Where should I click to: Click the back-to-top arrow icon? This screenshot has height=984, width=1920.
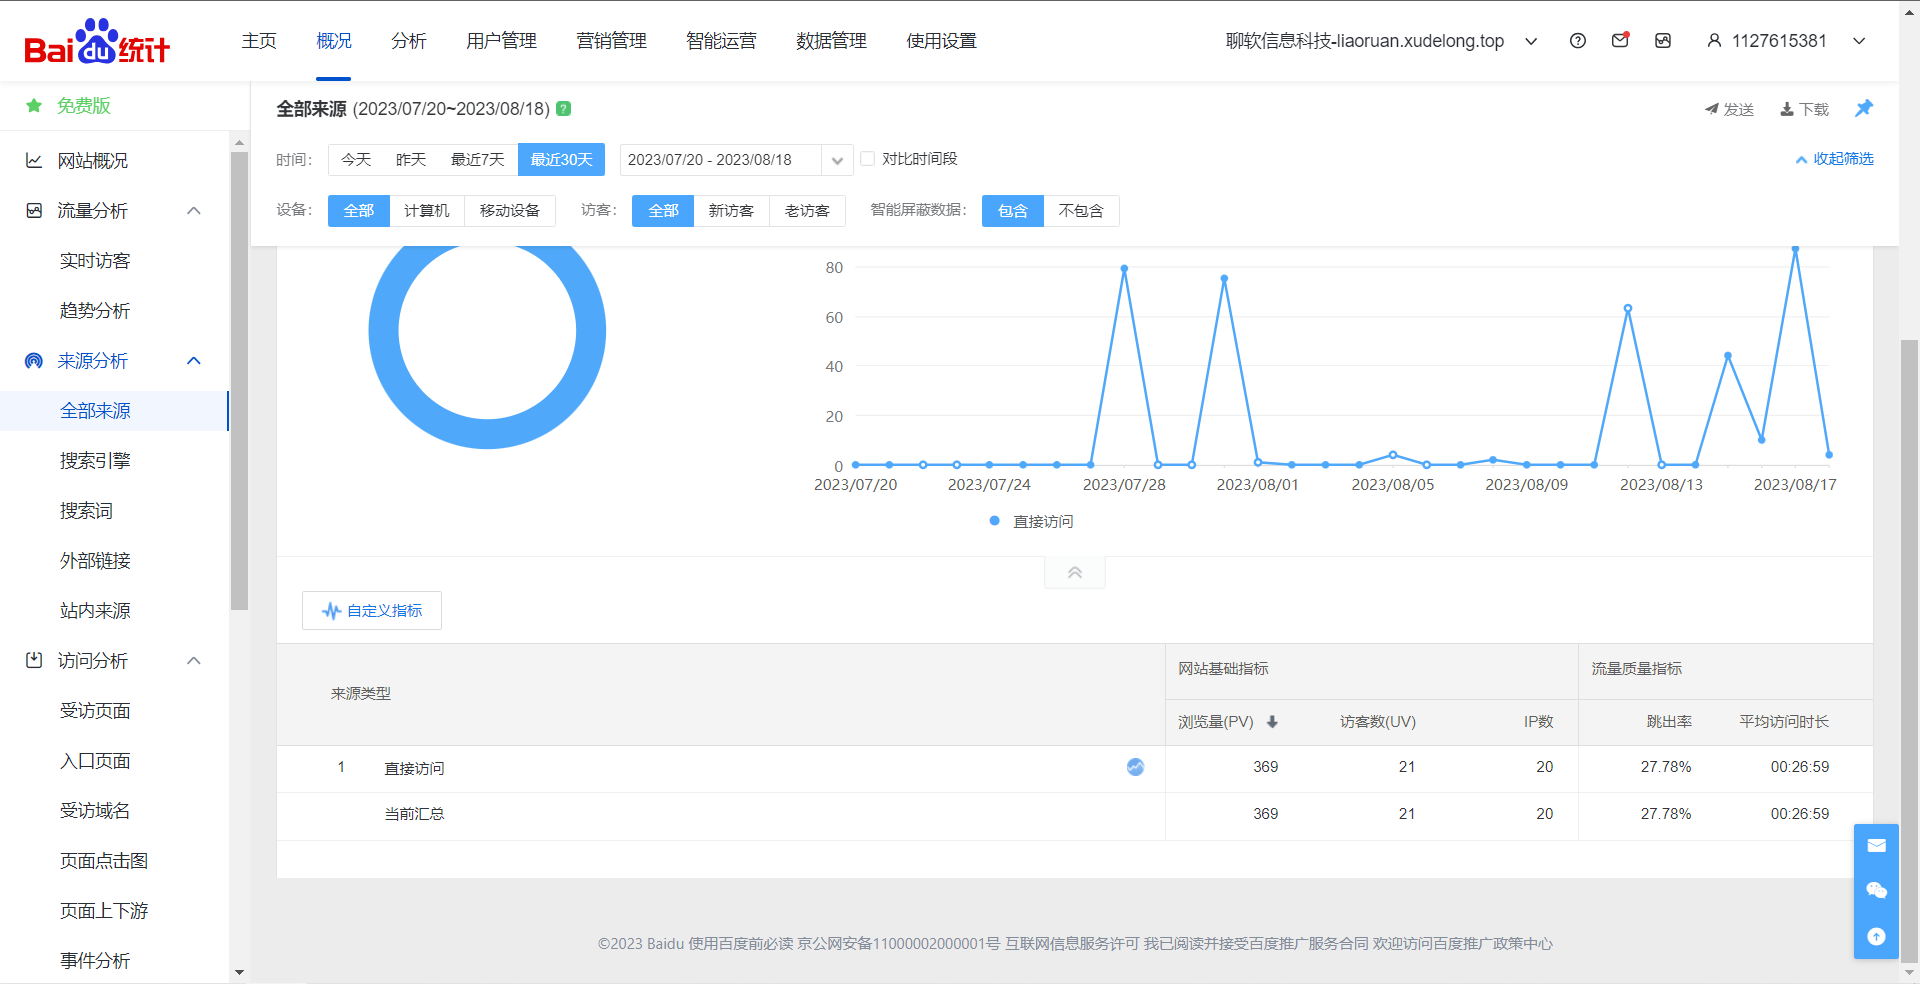(x=1876, y=936)
